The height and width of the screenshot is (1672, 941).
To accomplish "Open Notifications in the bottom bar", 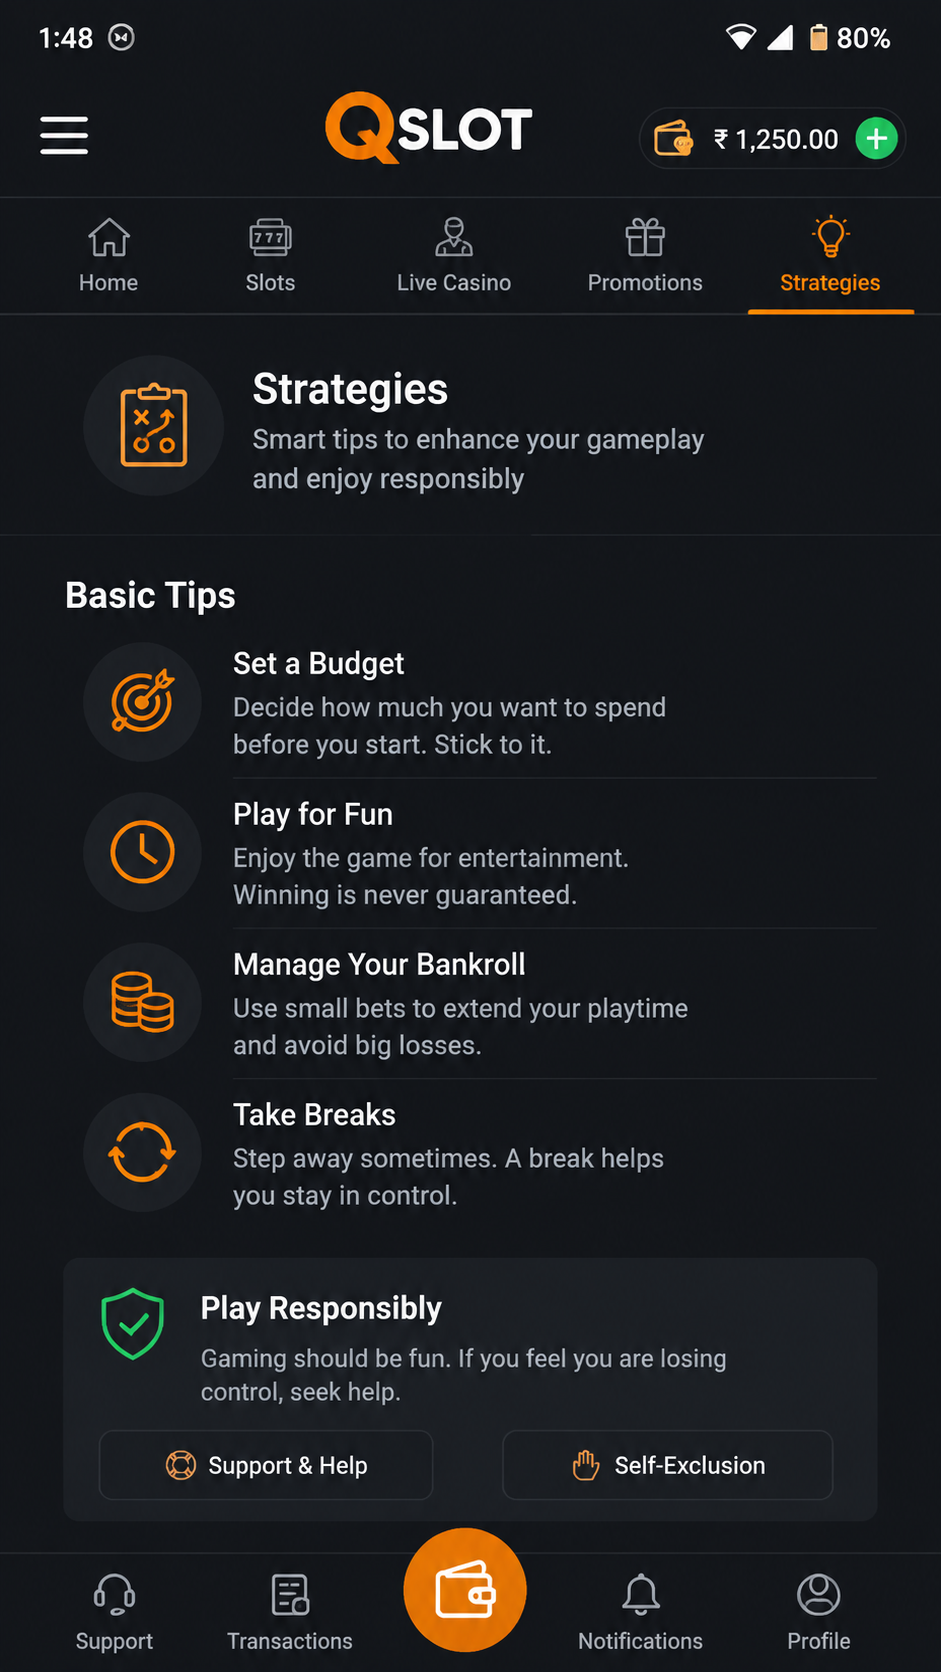I will point(641,1611).
